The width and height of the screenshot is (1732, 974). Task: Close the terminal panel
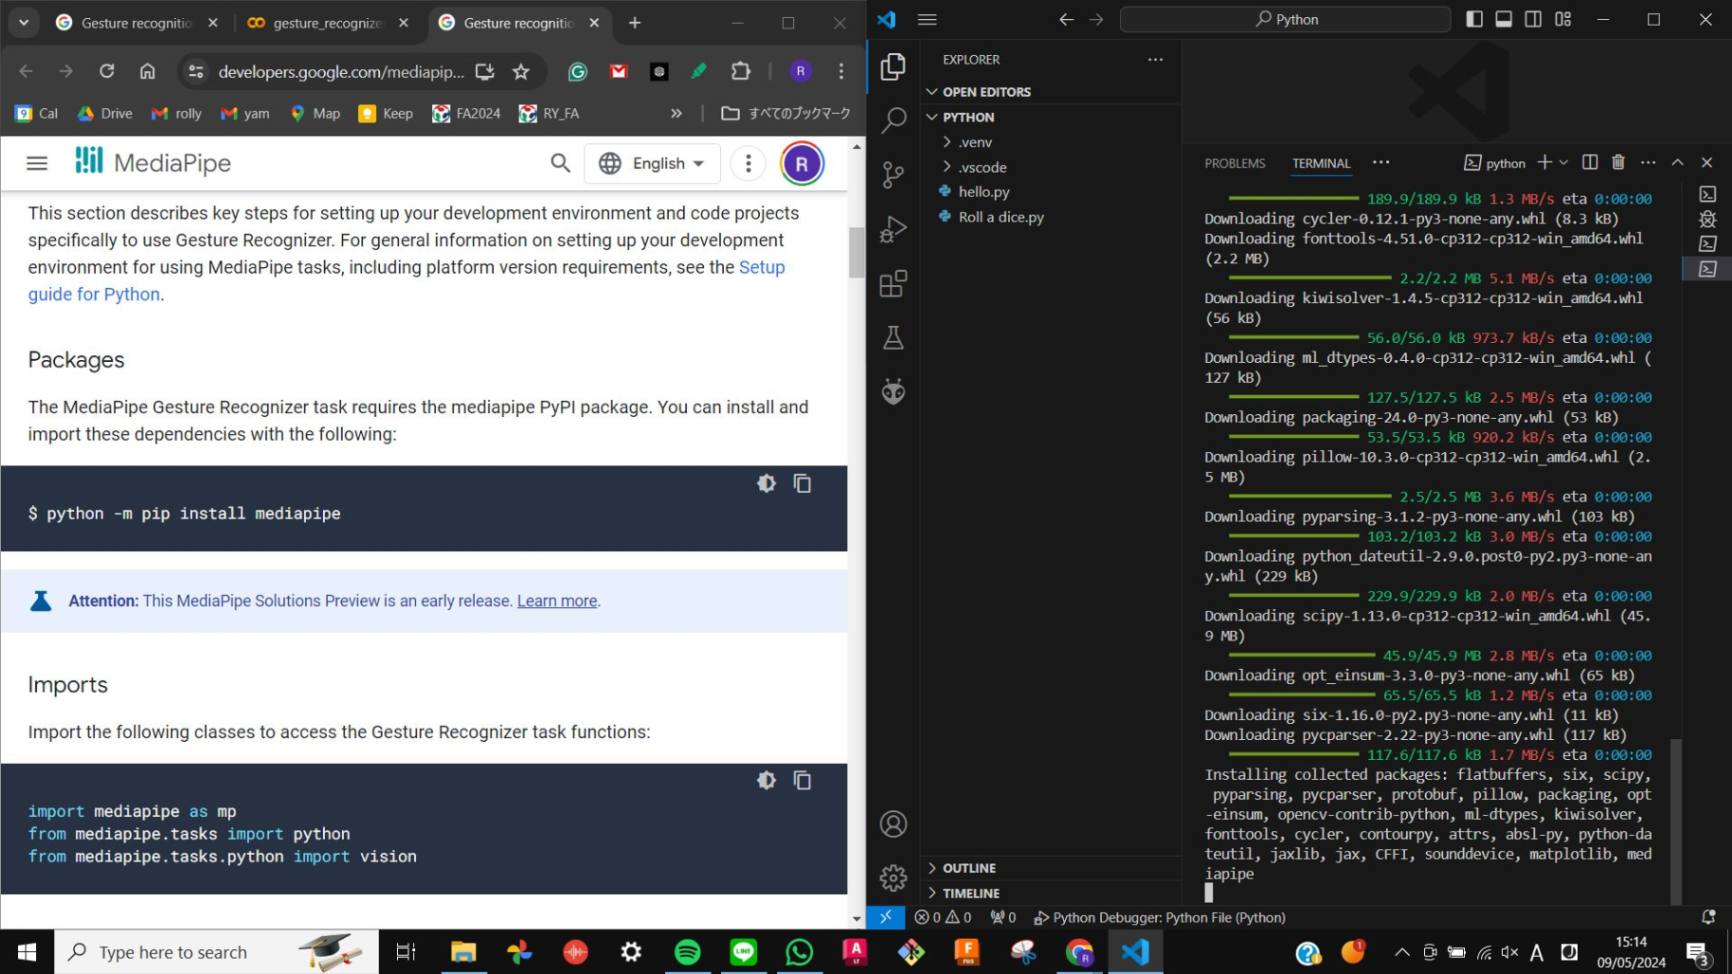click(x=1707, y=162)
